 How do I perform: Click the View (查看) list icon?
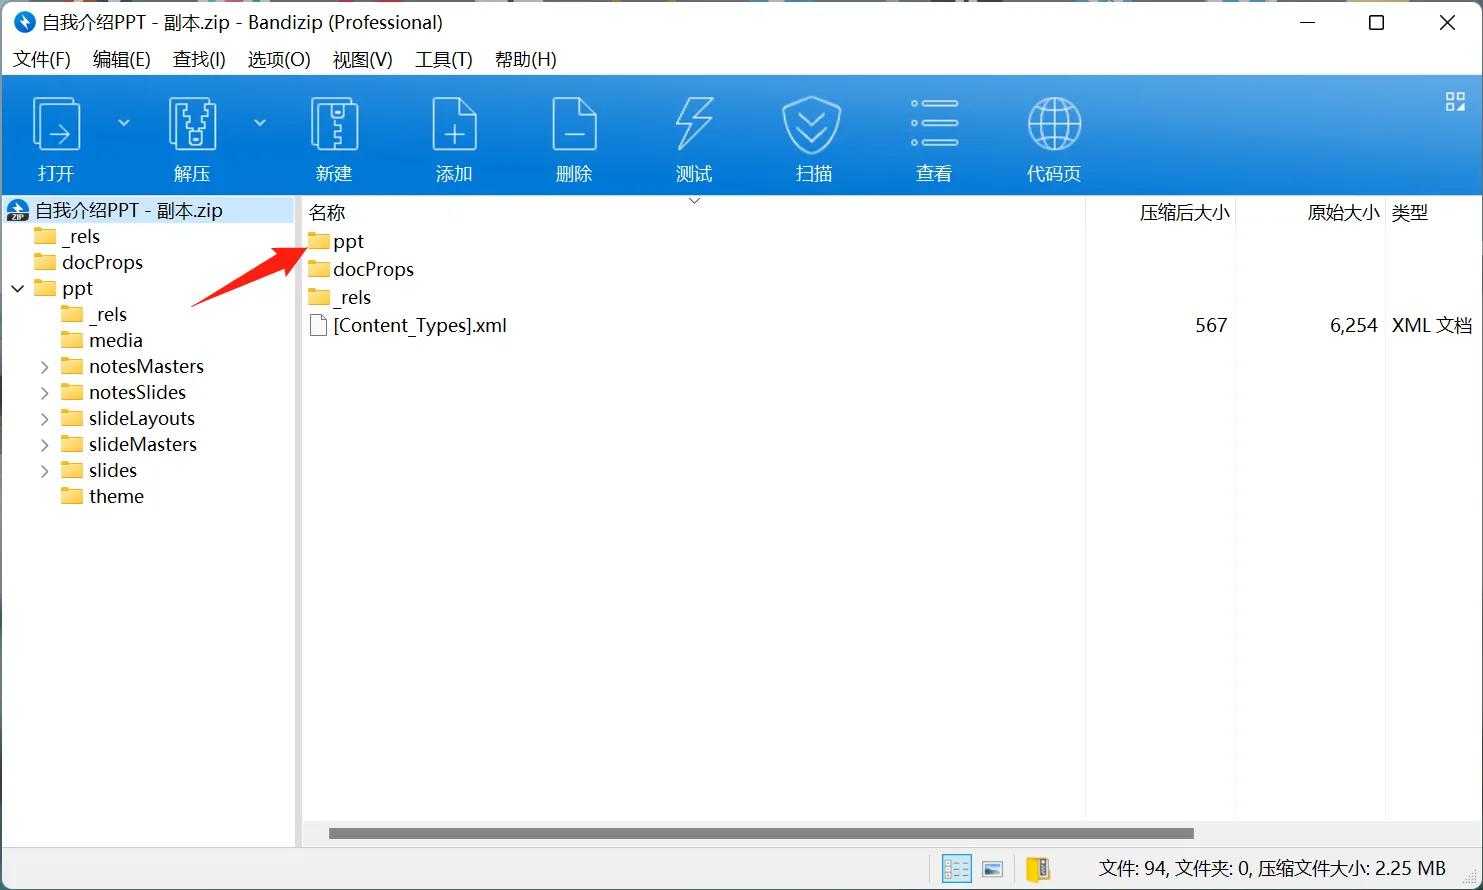[x=934, y=123]
